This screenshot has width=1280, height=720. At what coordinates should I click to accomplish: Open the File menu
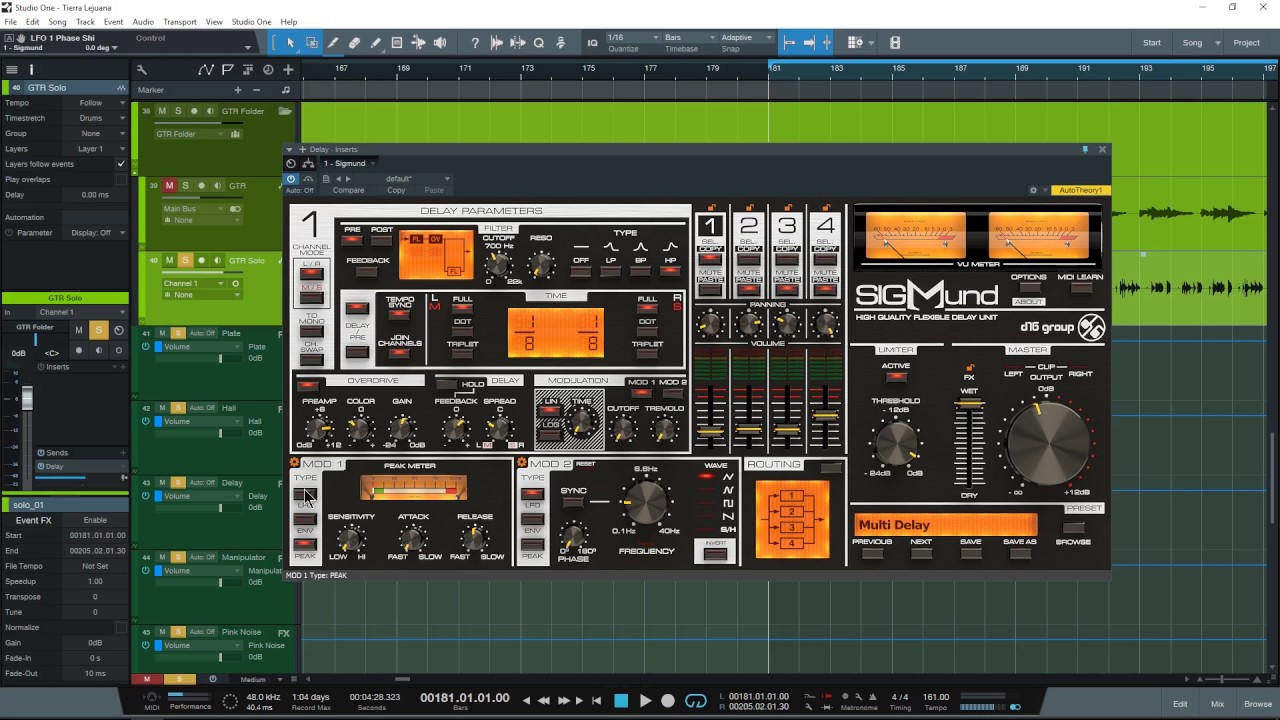pos(10,22)
